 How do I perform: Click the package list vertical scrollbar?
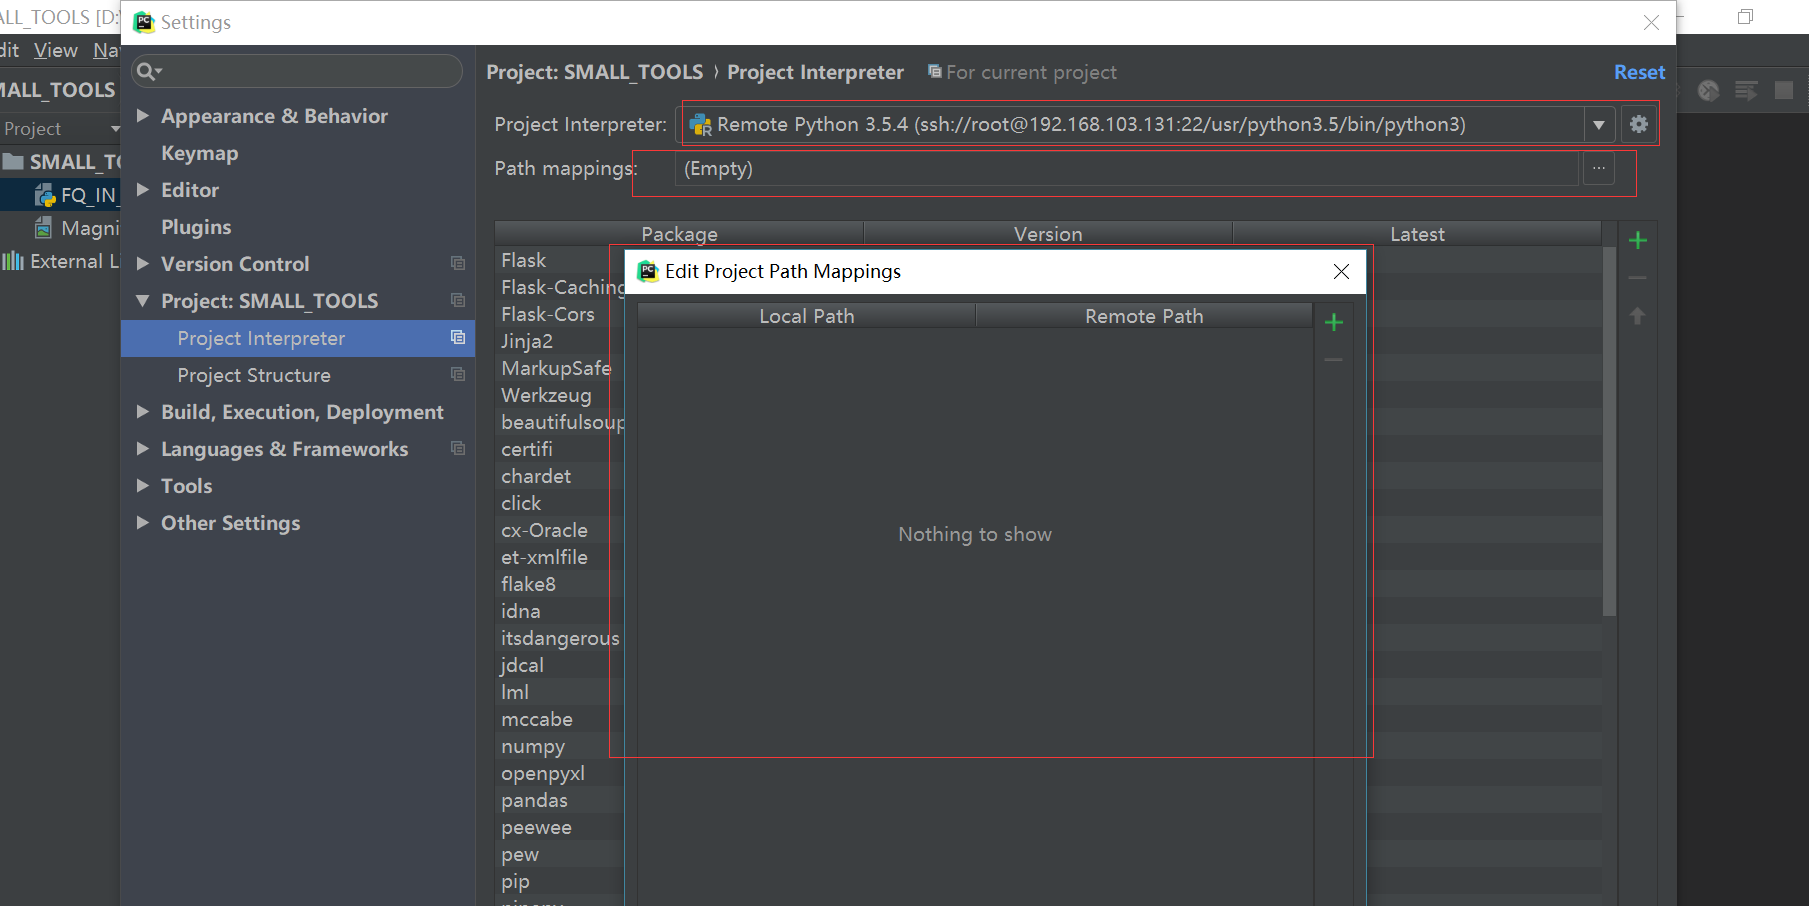(x=1609, y=430)
